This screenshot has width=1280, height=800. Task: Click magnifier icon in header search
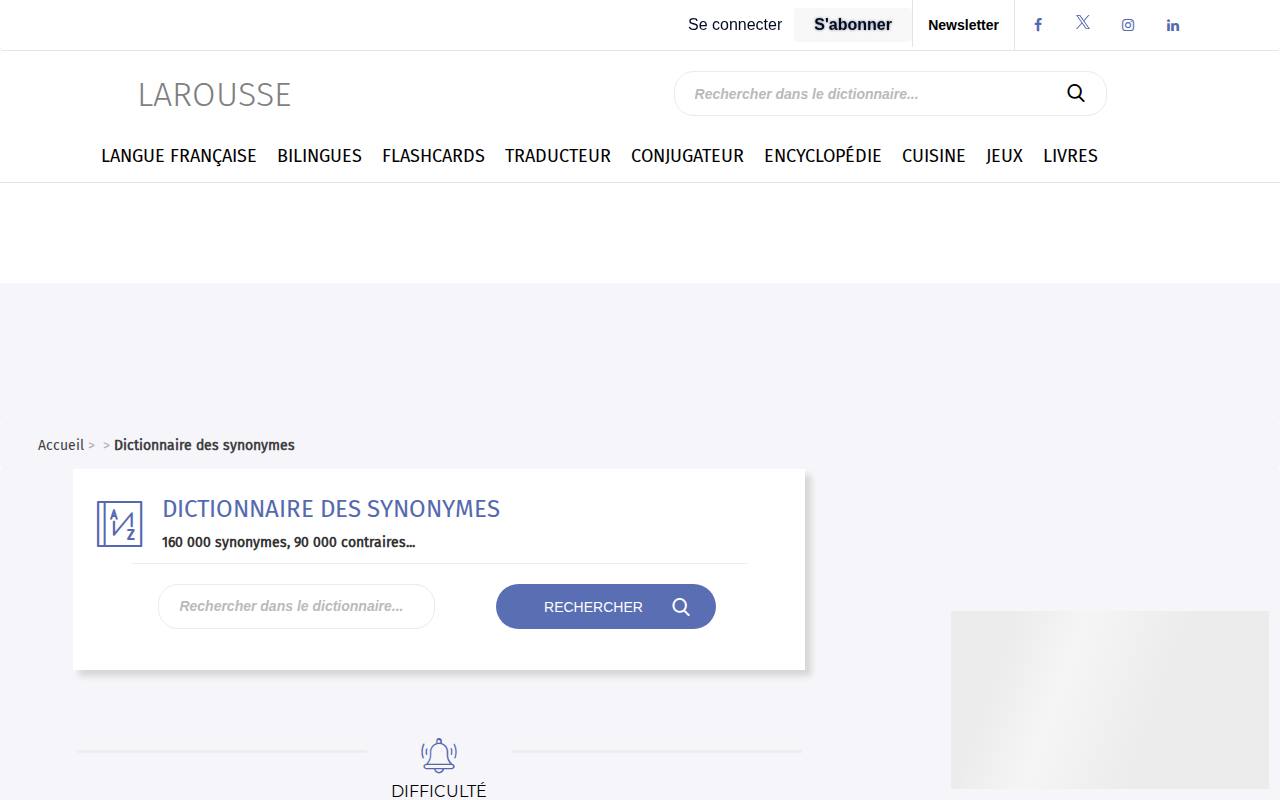click(x=1076, y=93)
